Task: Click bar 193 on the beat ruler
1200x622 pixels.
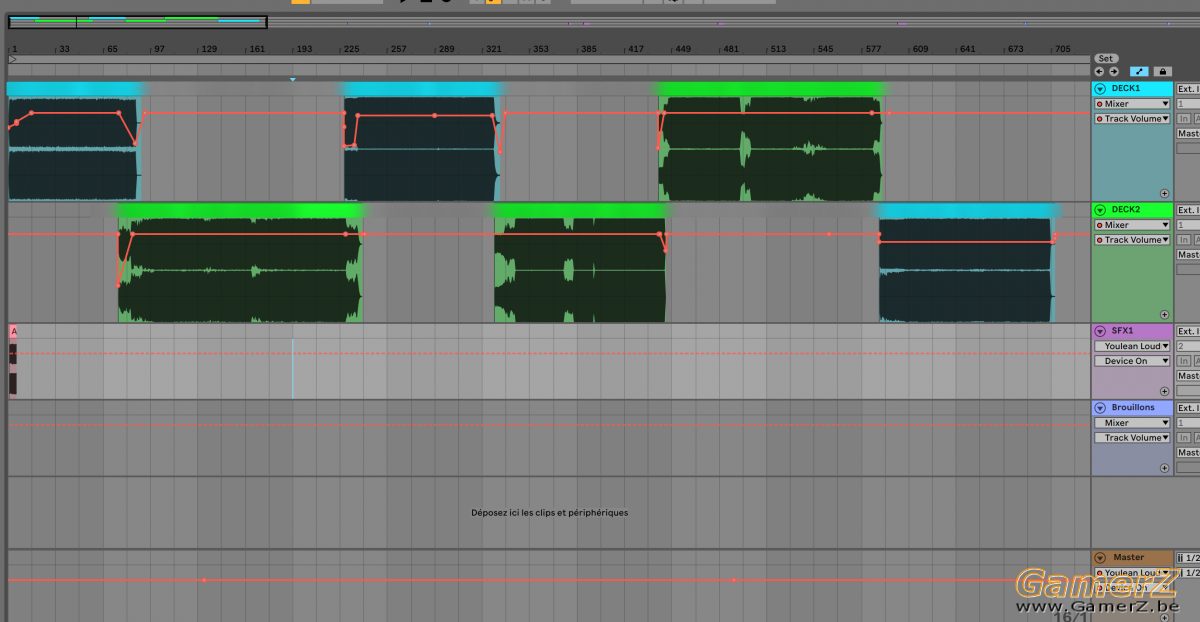Action: click(304, 48)
